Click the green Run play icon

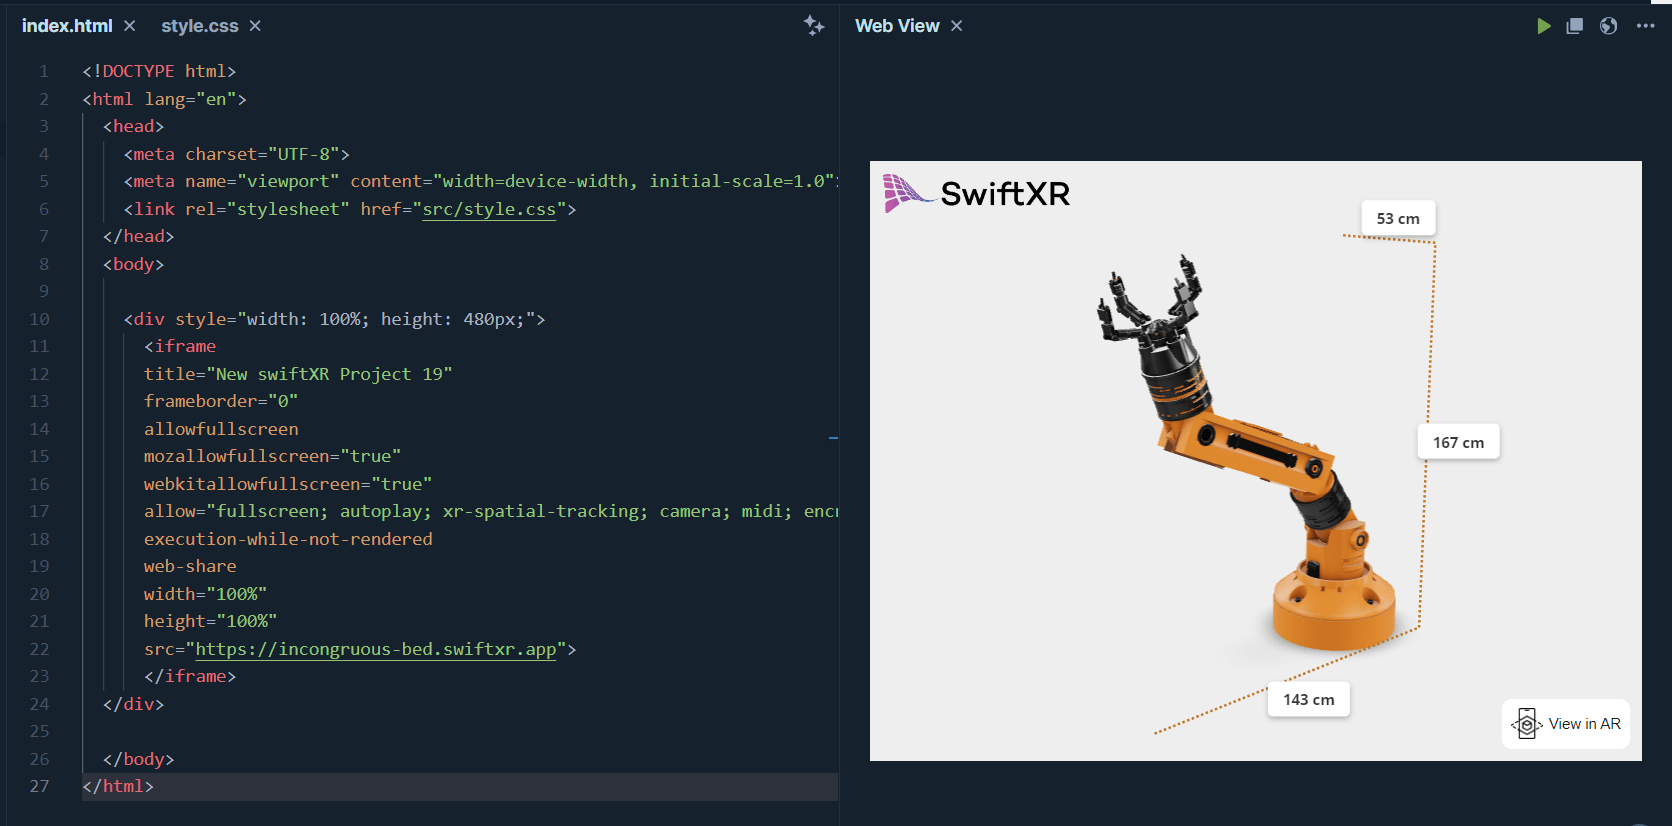pos(1543,26)
